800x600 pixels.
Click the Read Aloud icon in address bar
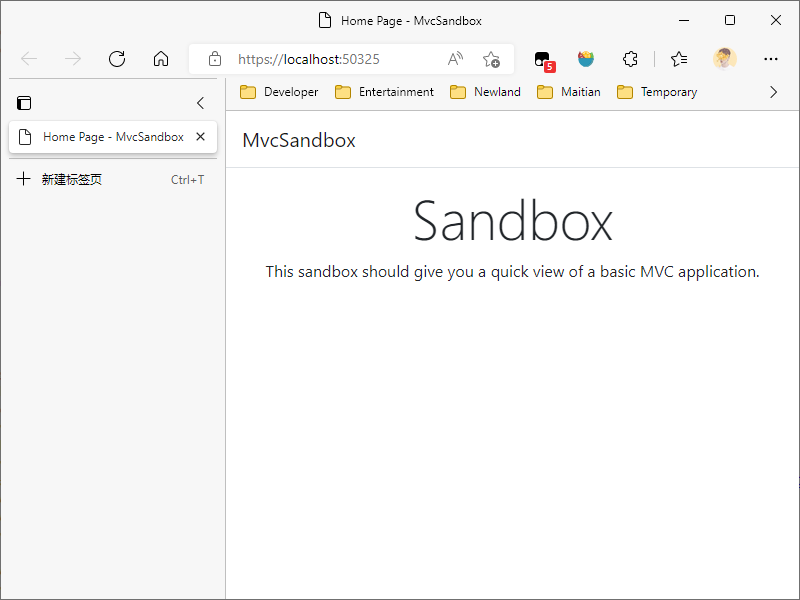pyautogui.click(x=456, y=59)
